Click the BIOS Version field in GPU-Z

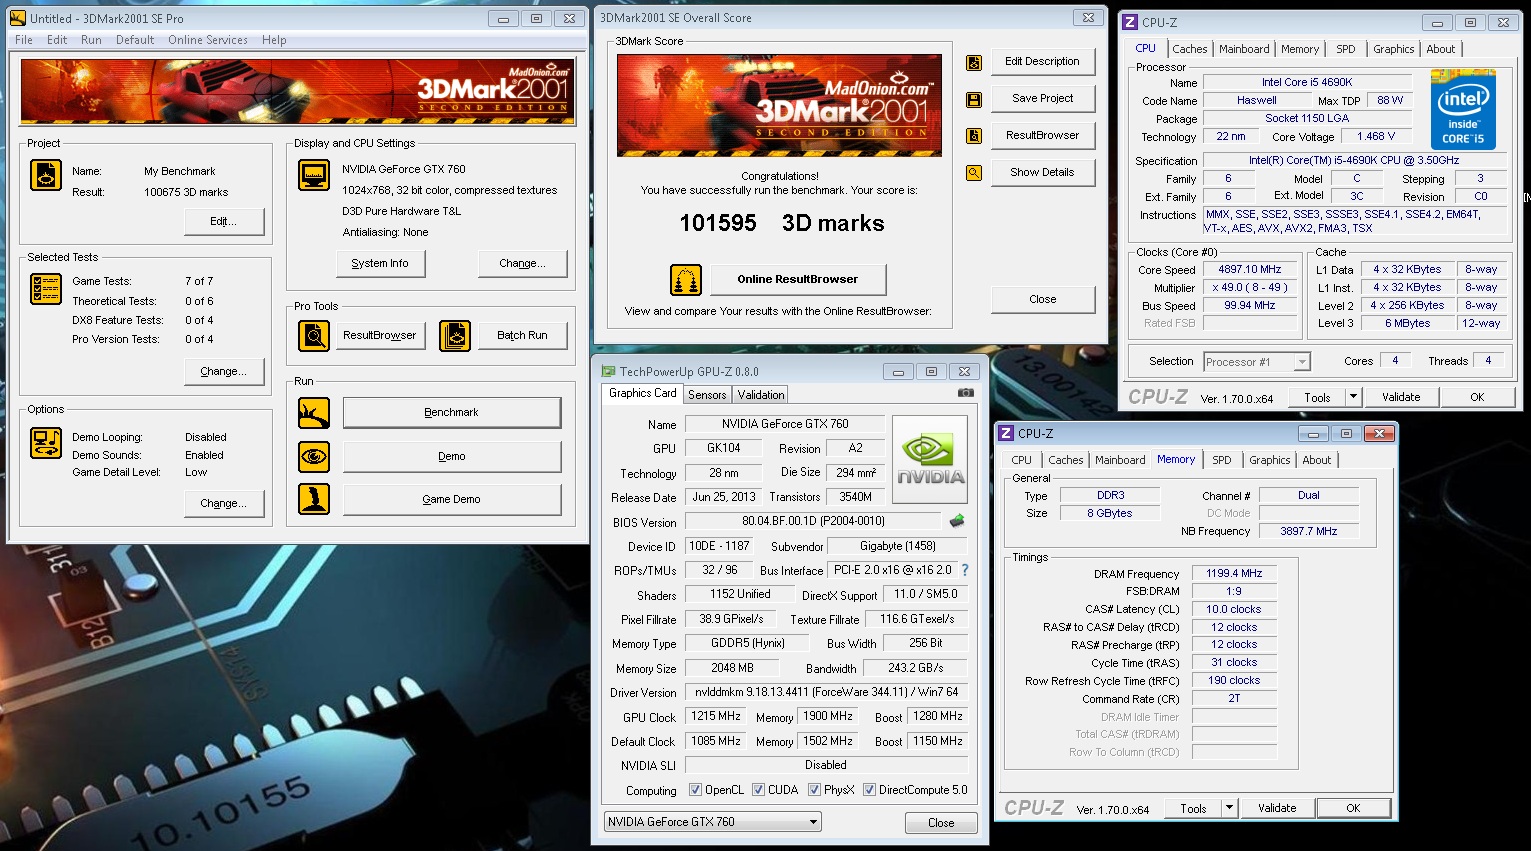(x=813, y=521)
